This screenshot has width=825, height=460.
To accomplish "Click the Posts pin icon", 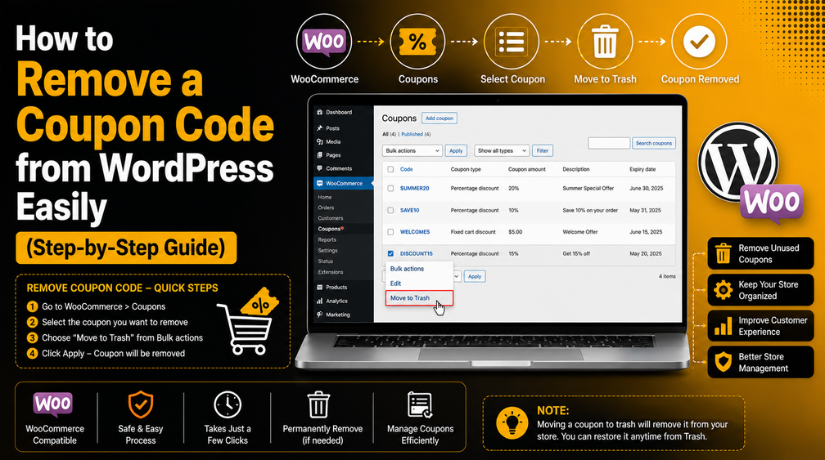I will [319, 128].
